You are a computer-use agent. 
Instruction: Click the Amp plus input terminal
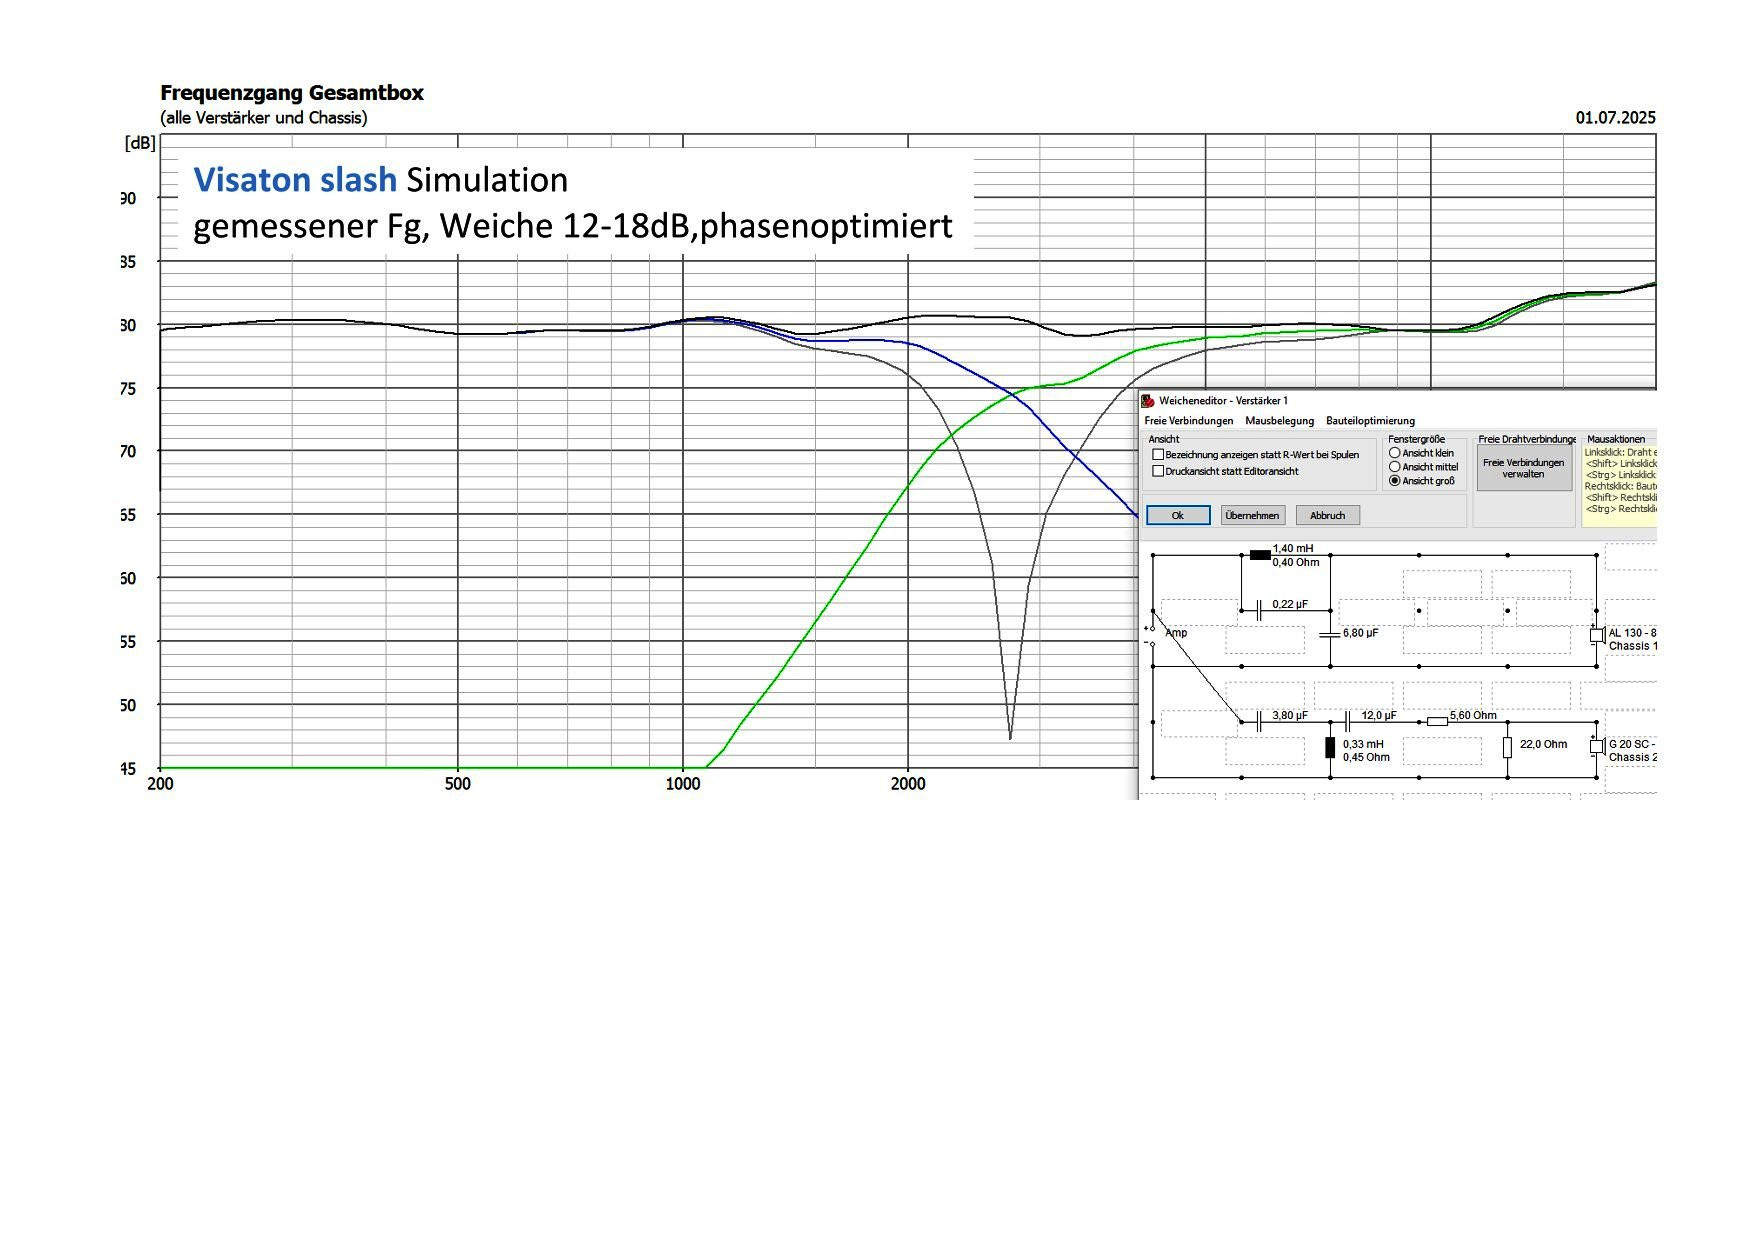click(x=1152, y=628)
